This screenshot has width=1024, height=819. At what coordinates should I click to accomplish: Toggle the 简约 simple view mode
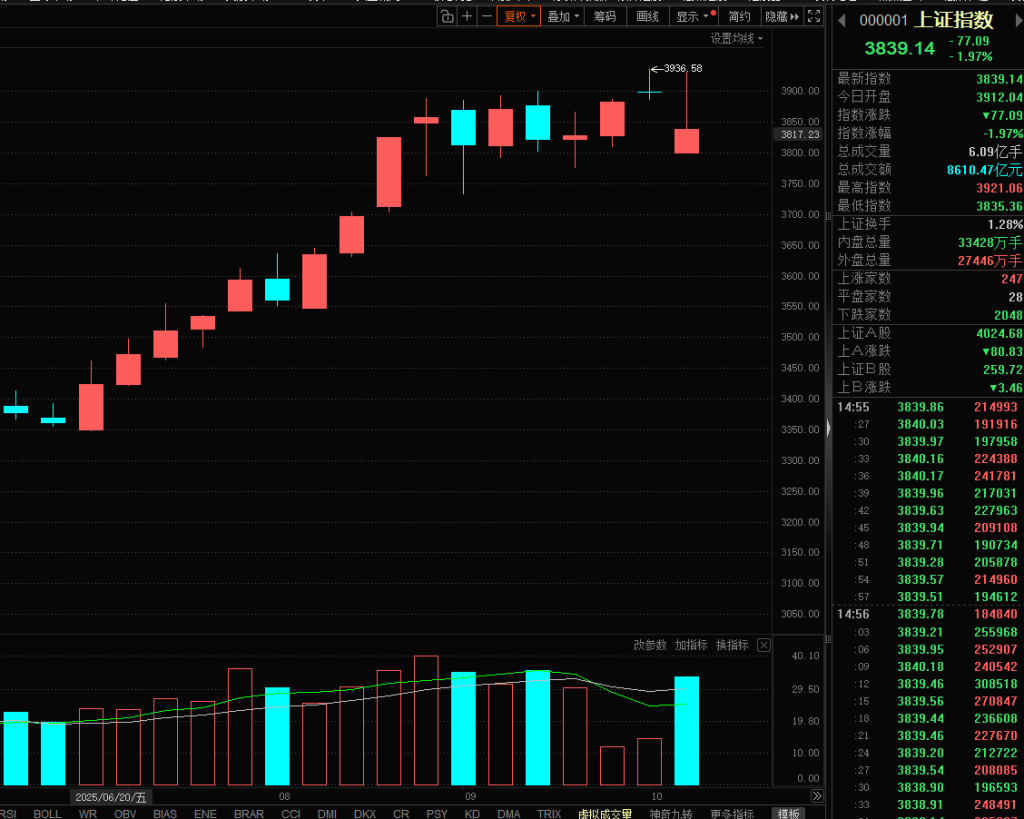(739, 16)
